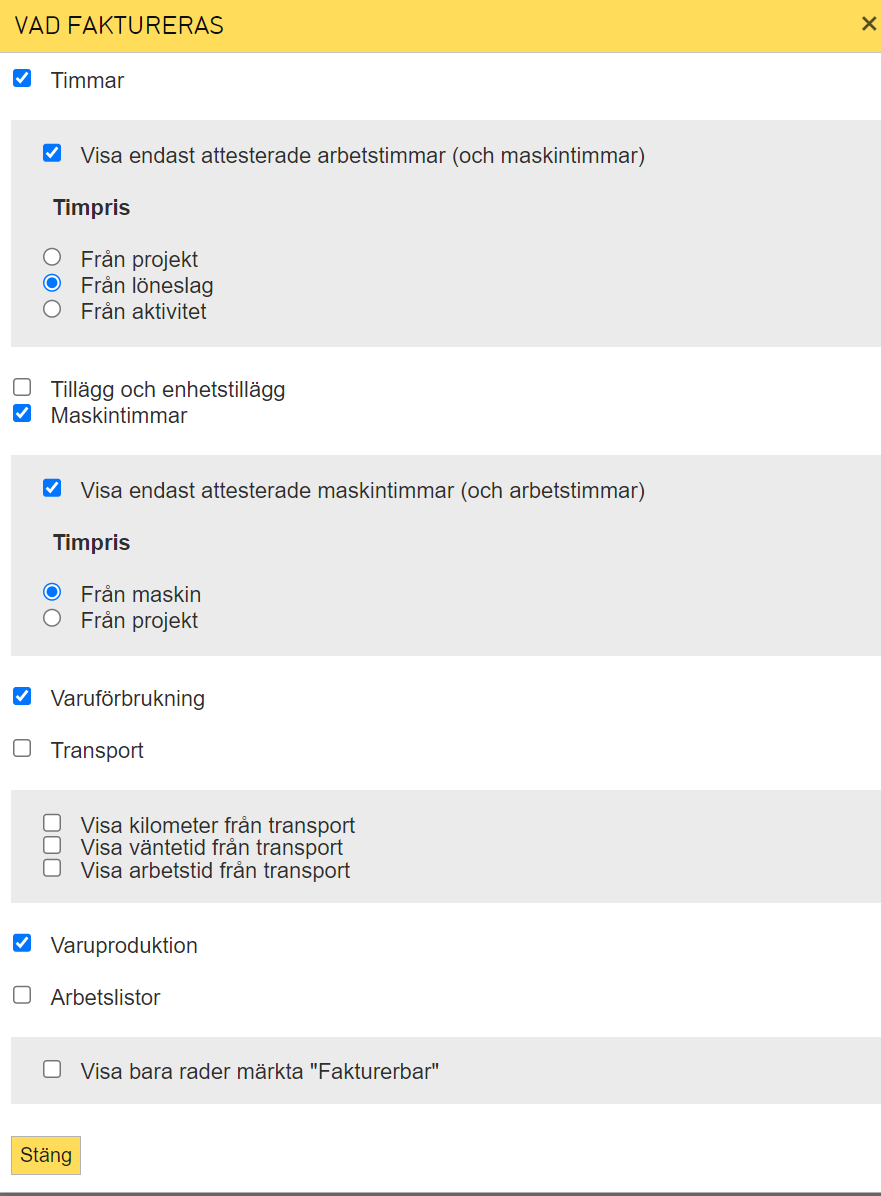Check Visa väntetid från transport

click(x=52, y=845)
